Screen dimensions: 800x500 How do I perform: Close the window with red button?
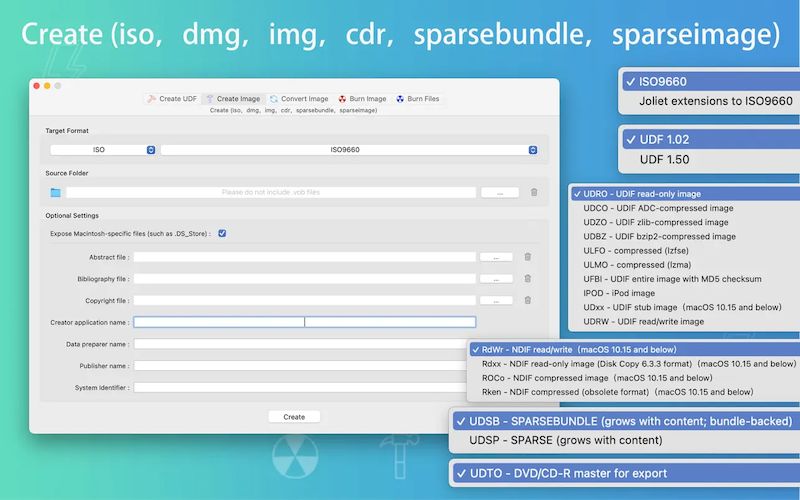(36, 86)
